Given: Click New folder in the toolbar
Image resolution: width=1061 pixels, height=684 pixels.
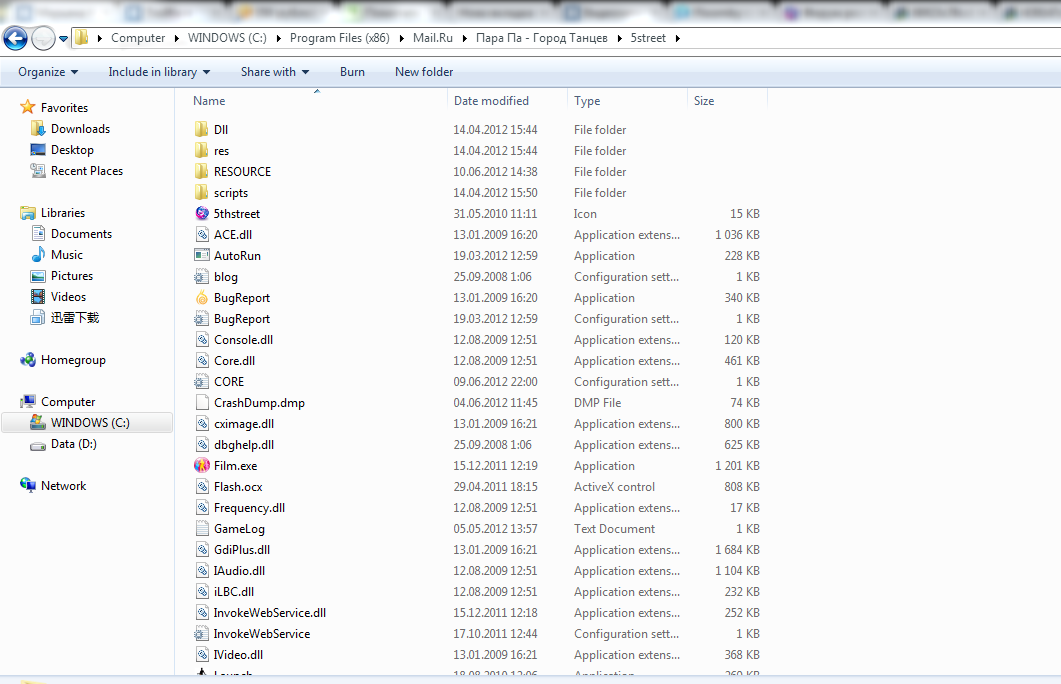Looking at the screenshot, I should 424,72.
